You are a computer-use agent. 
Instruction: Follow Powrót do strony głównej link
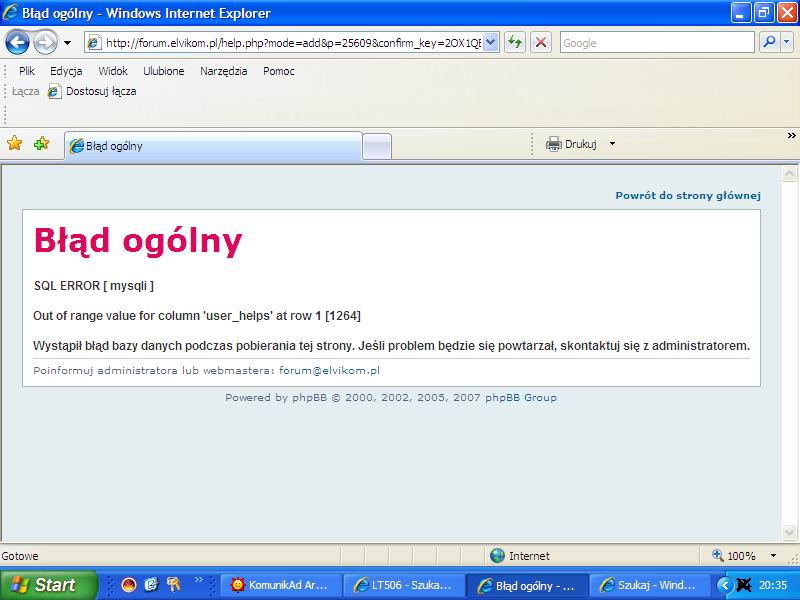tap(688, 195)
